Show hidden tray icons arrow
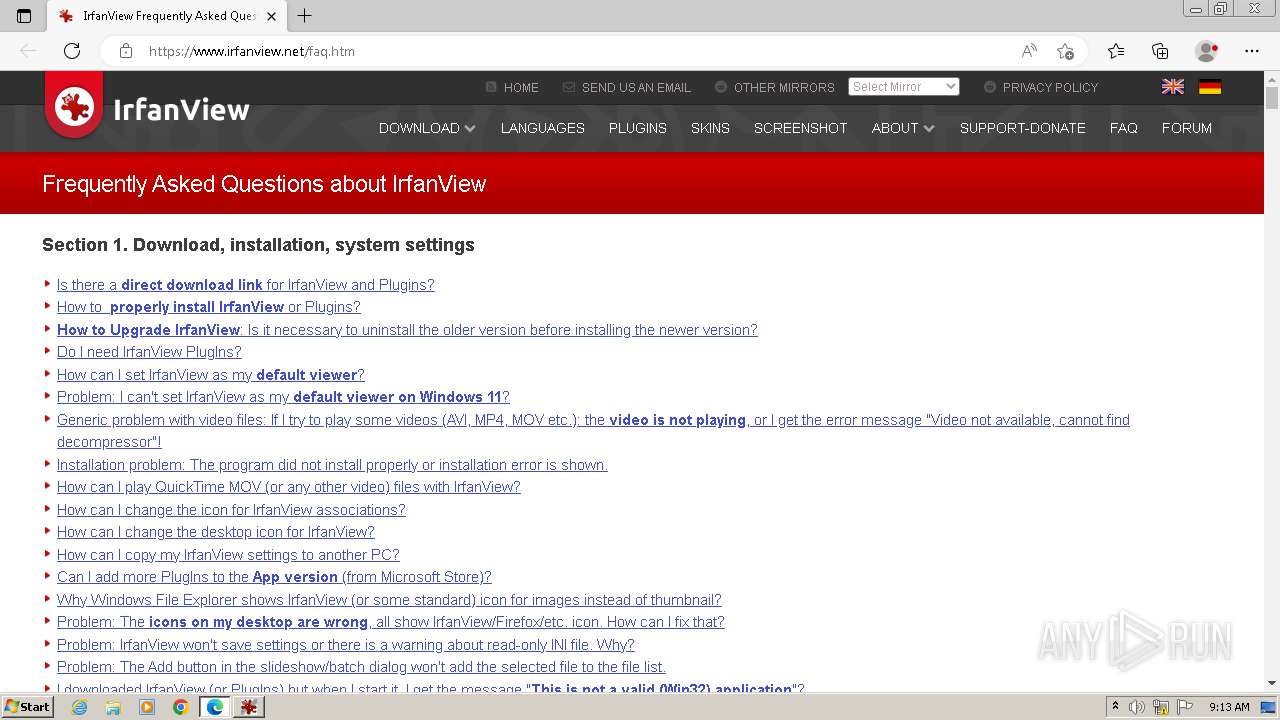The image size is (1280, 720). point(1115,707)
